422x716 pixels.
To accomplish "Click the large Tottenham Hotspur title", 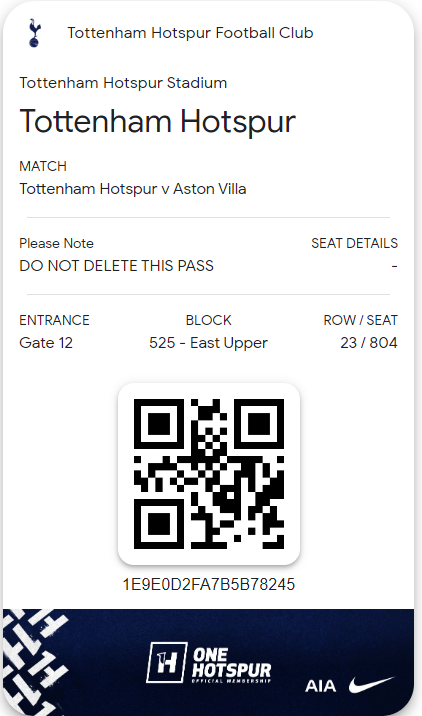I will pyautogui.click(x=158, y=122).
